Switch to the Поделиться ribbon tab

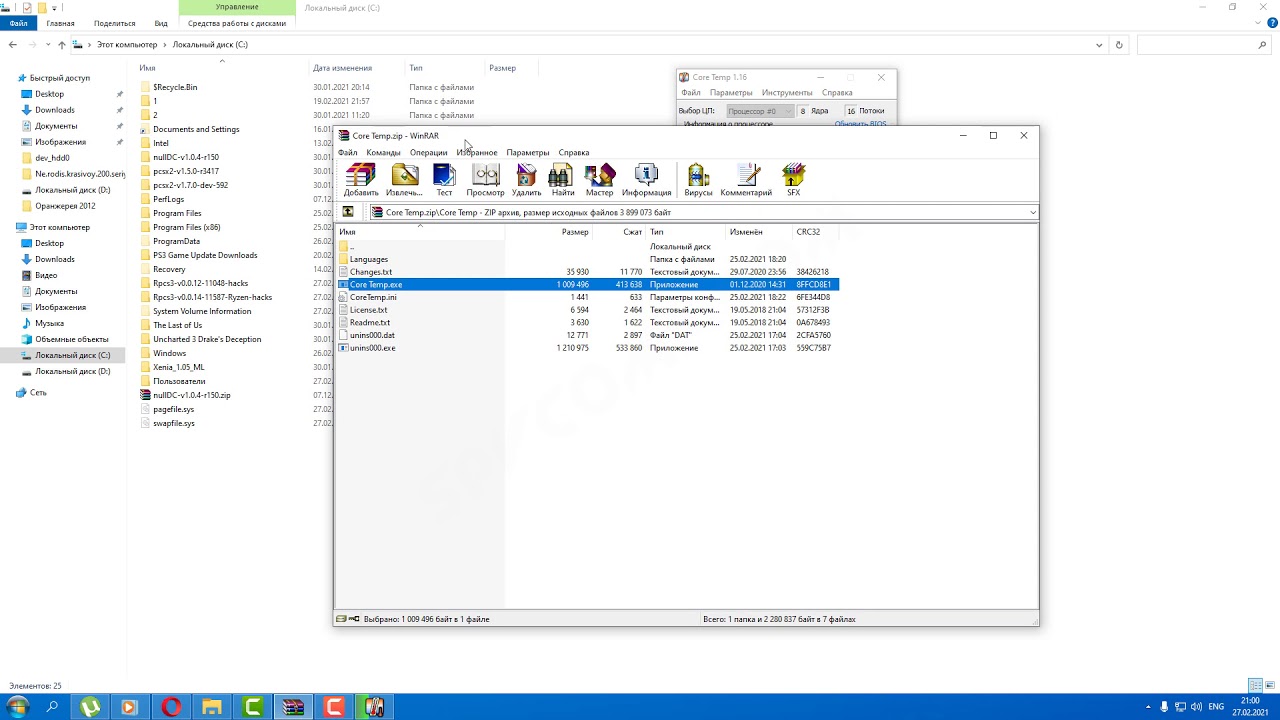pos(114,23)
